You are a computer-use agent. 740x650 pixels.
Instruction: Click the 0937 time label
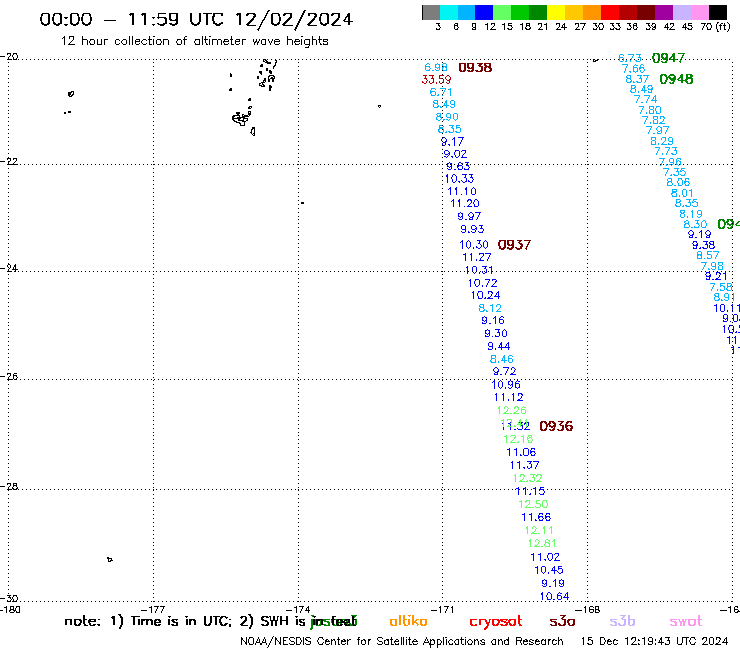tap(514, 245)
